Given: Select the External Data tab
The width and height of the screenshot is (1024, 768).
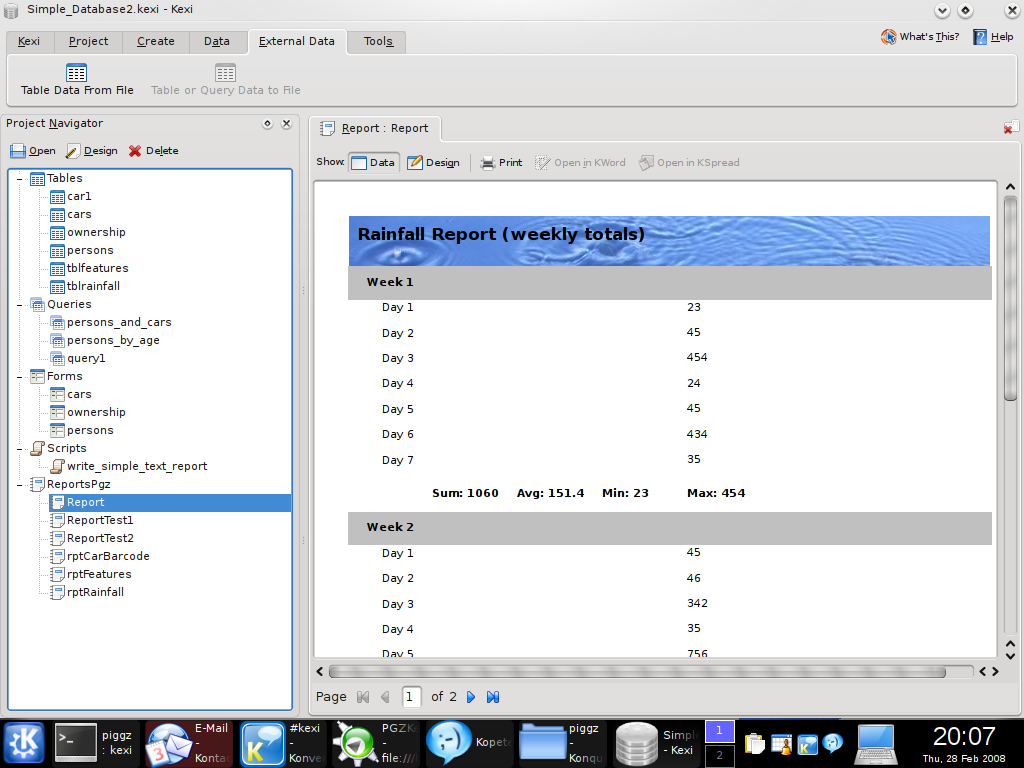Looking at the screenshot, I should 297,42.
